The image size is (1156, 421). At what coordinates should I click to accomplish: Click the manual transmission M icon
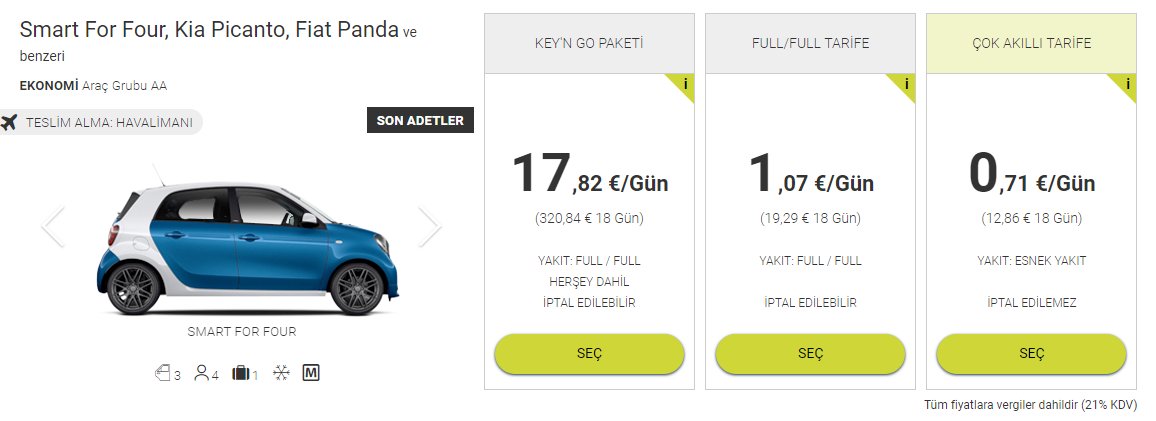coord(310,373)
